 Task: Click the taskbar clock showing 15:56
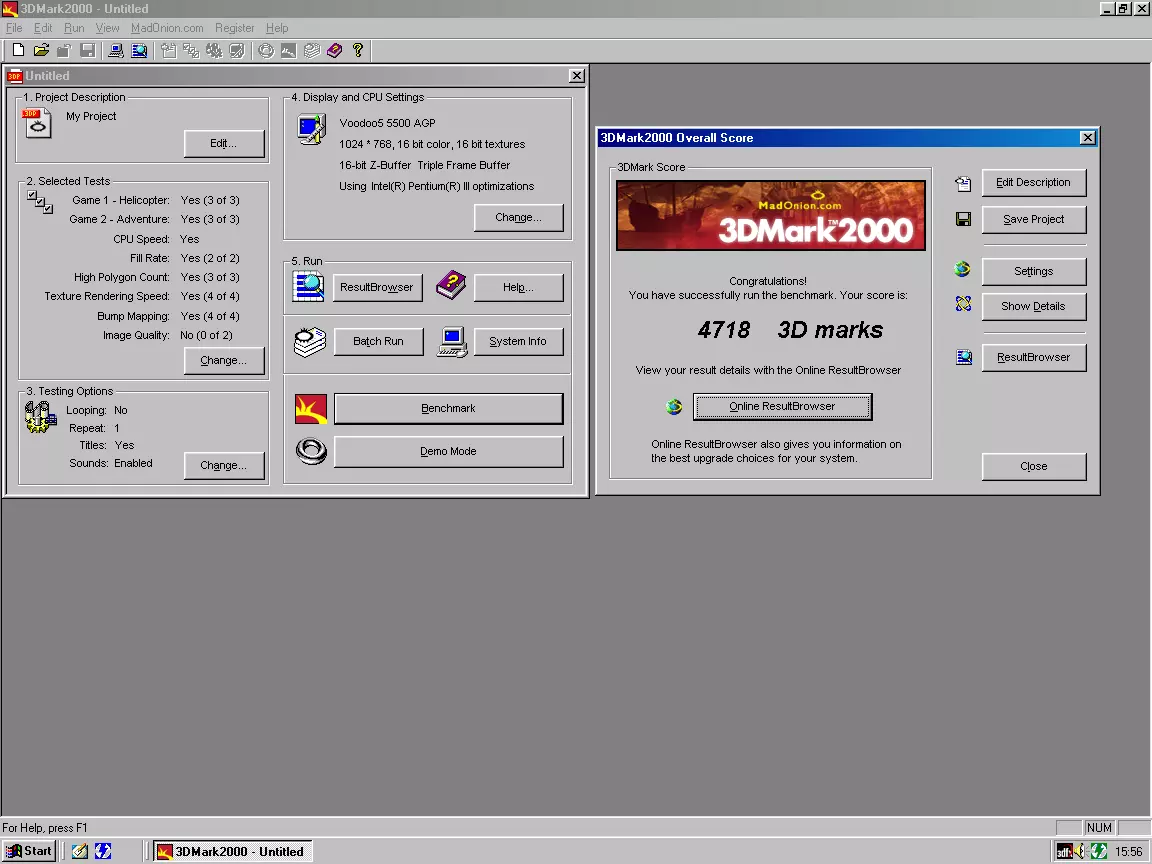point(1128,852)
